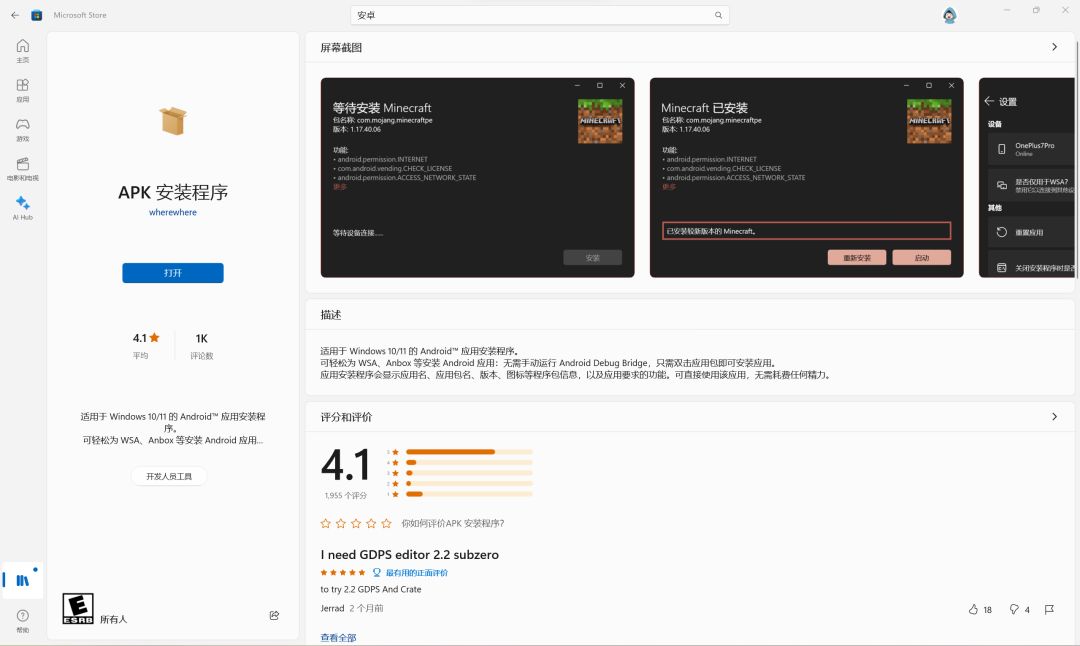Report the Jerrad review with flag

[1049, 609]
